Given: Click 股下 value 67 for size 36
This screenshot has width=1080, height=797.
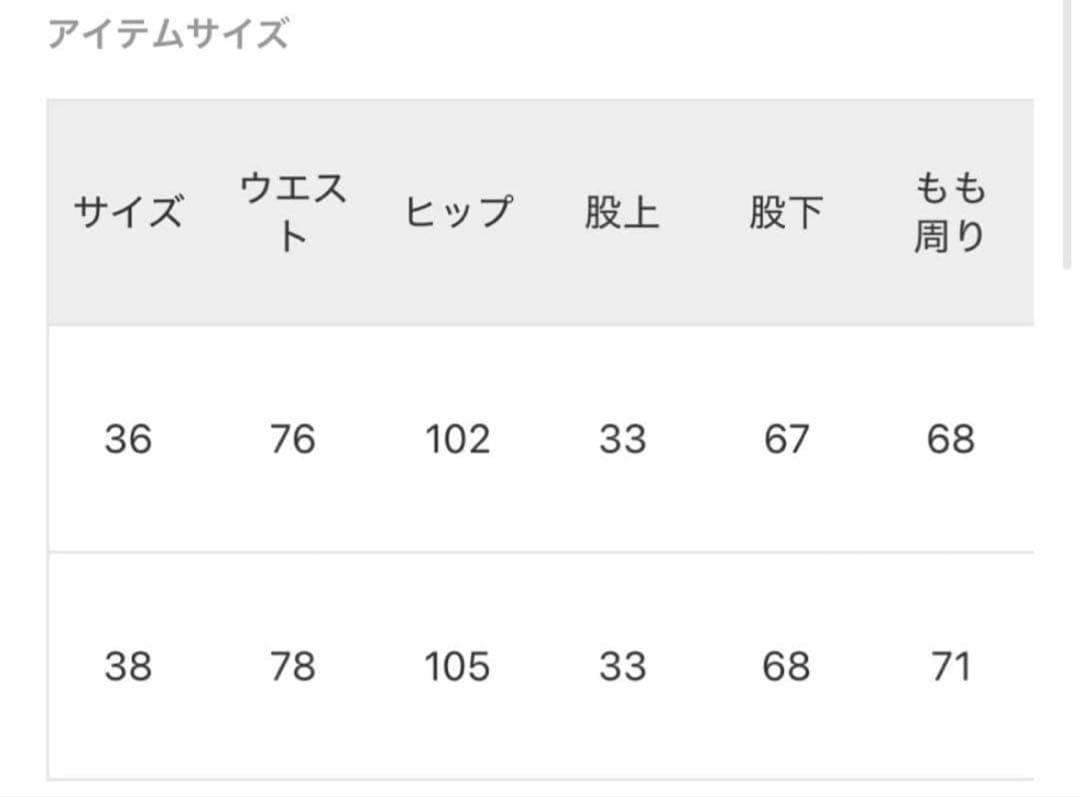Looking at the screenshot, I should point(786,439).
